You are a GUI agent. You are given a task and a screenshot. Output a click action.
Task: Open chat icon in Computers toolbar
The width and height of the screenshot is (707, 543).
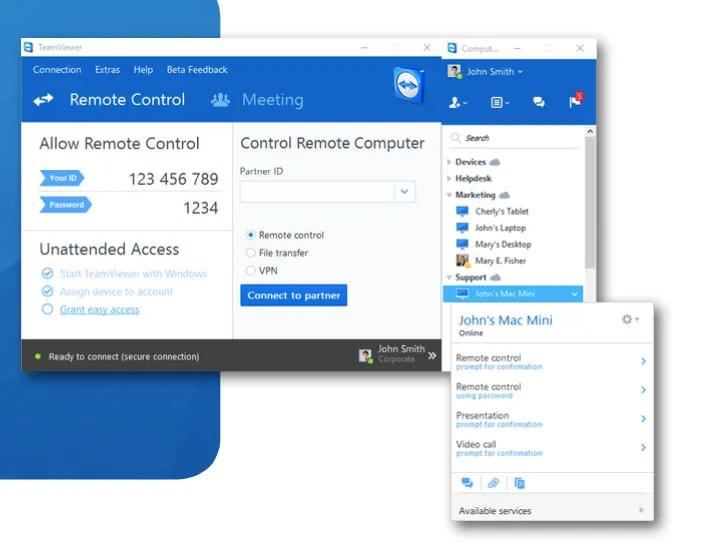[x=538, y=102]
